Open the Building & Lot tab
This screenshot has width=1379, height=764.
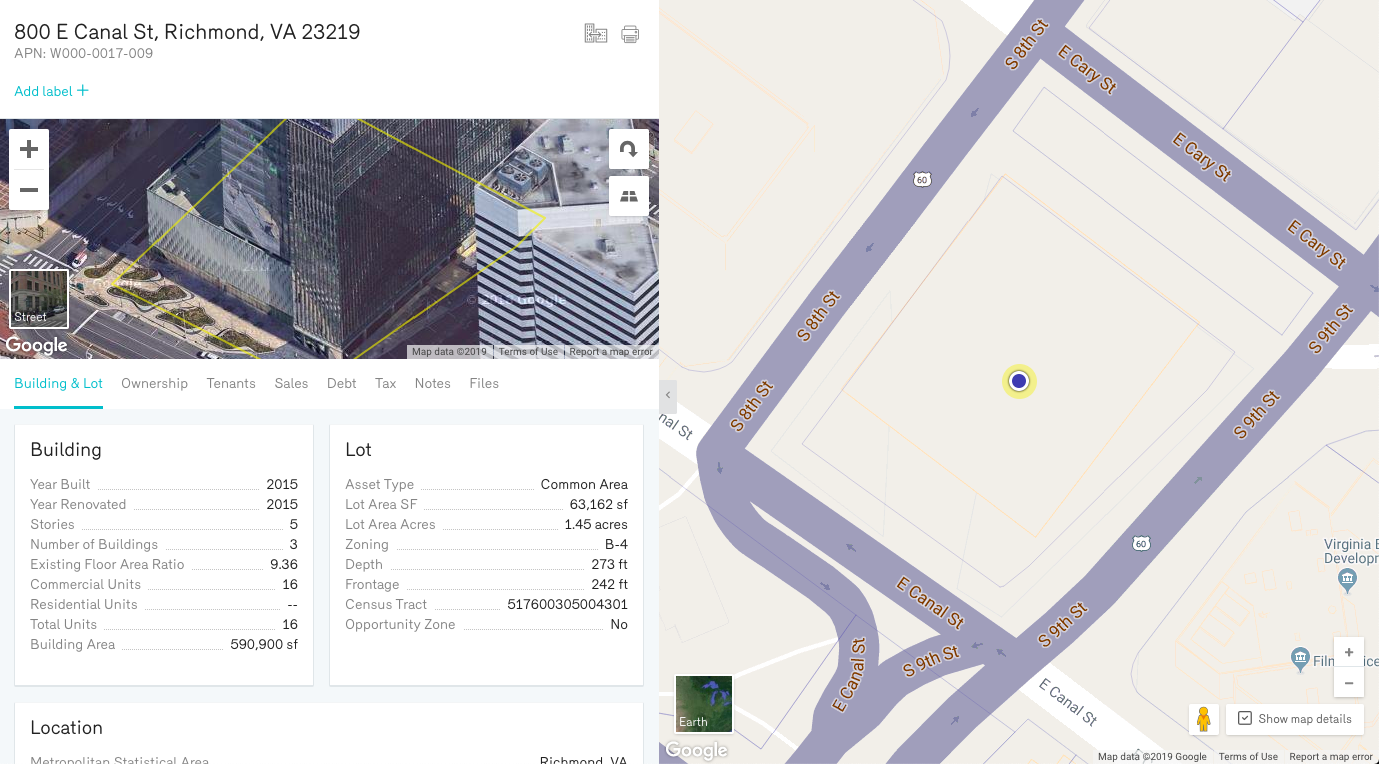point(58,383)
